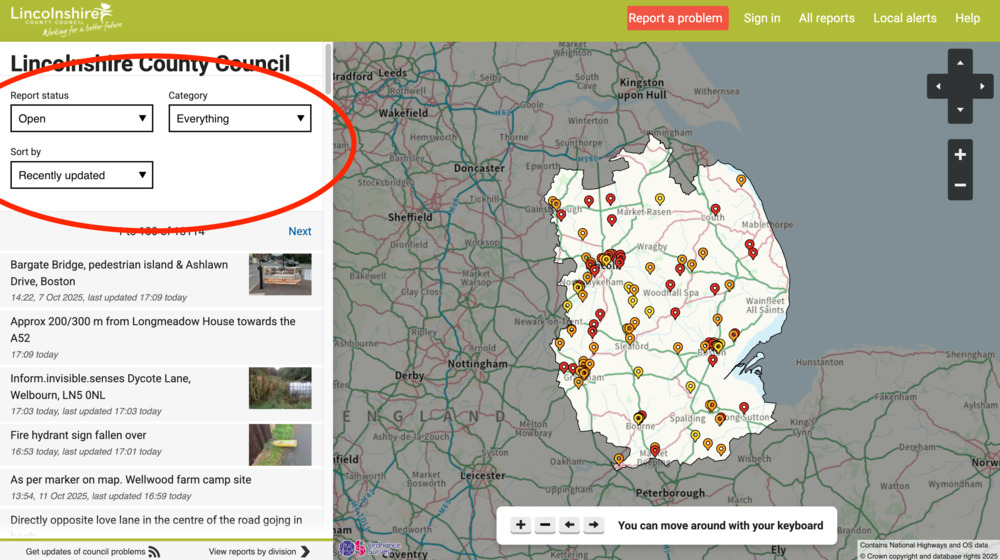
Task: Click the RSS feed icon for council updates
Action: (154, 551)
